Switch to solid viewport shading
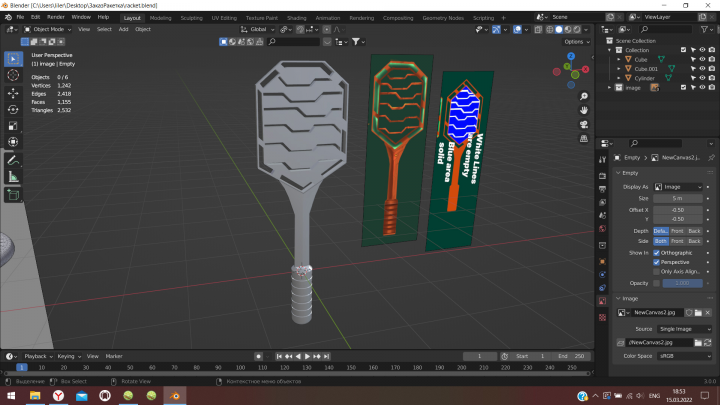 (x=559, y=29)
